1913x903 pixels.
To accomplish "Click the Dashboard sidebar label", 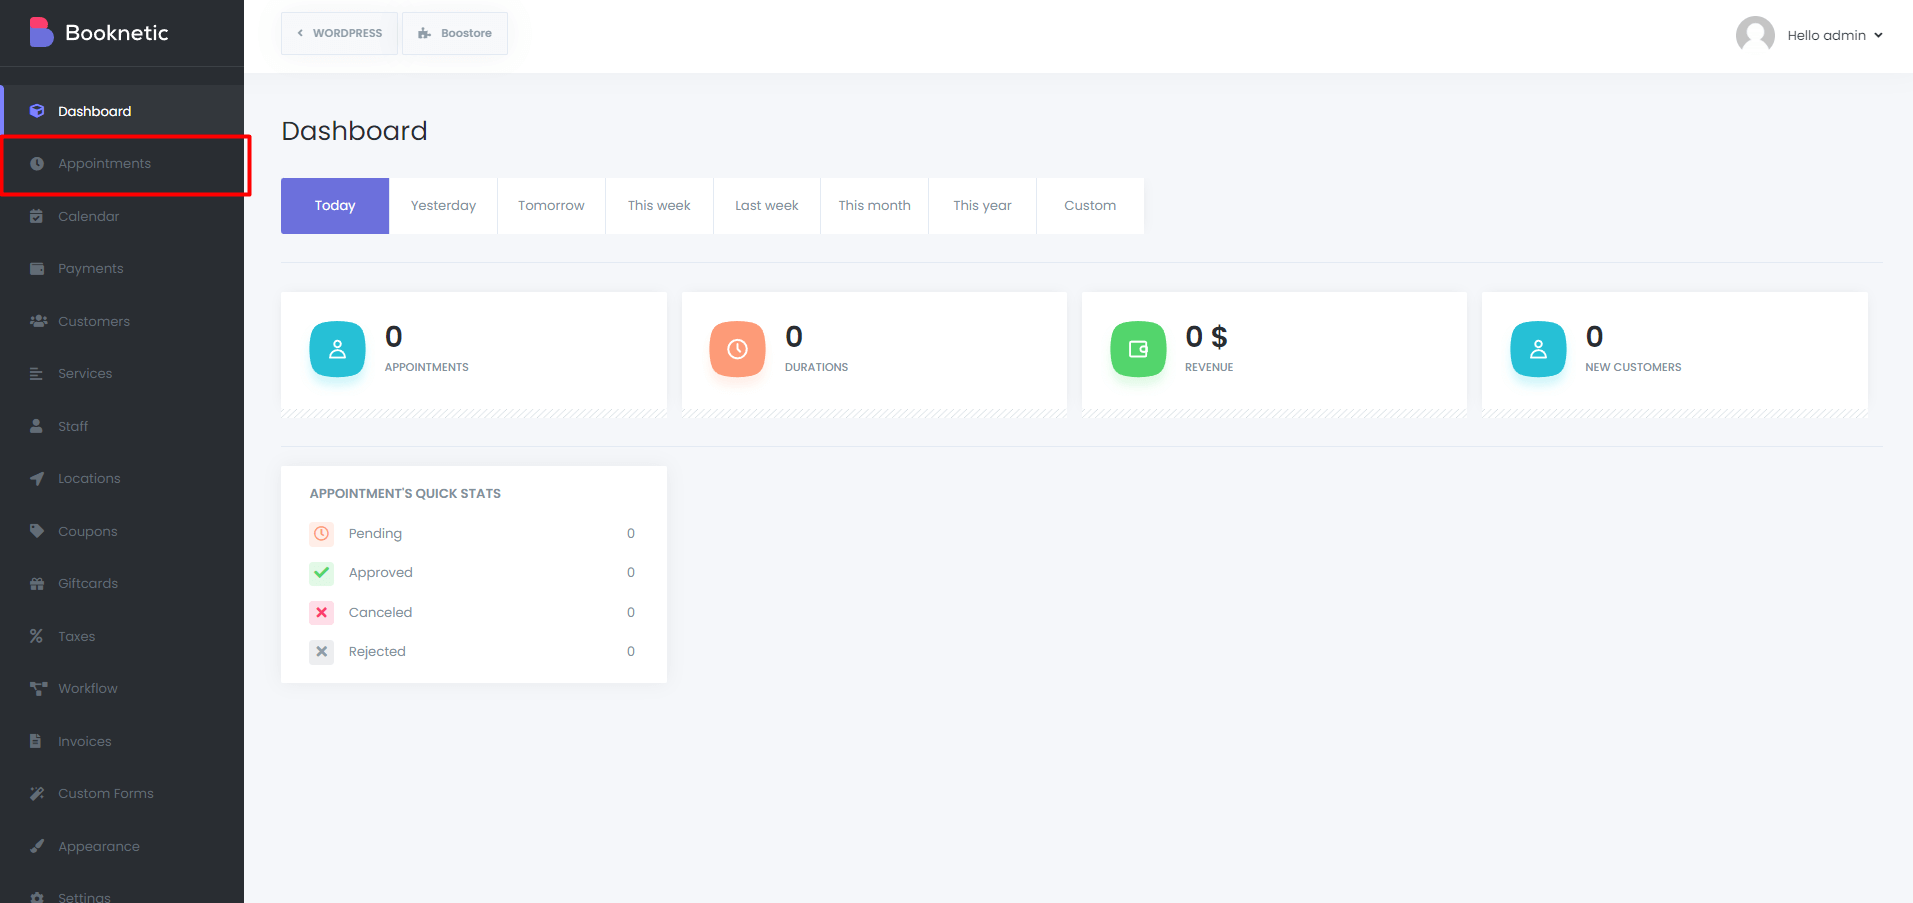I will [x=95, y=111].
